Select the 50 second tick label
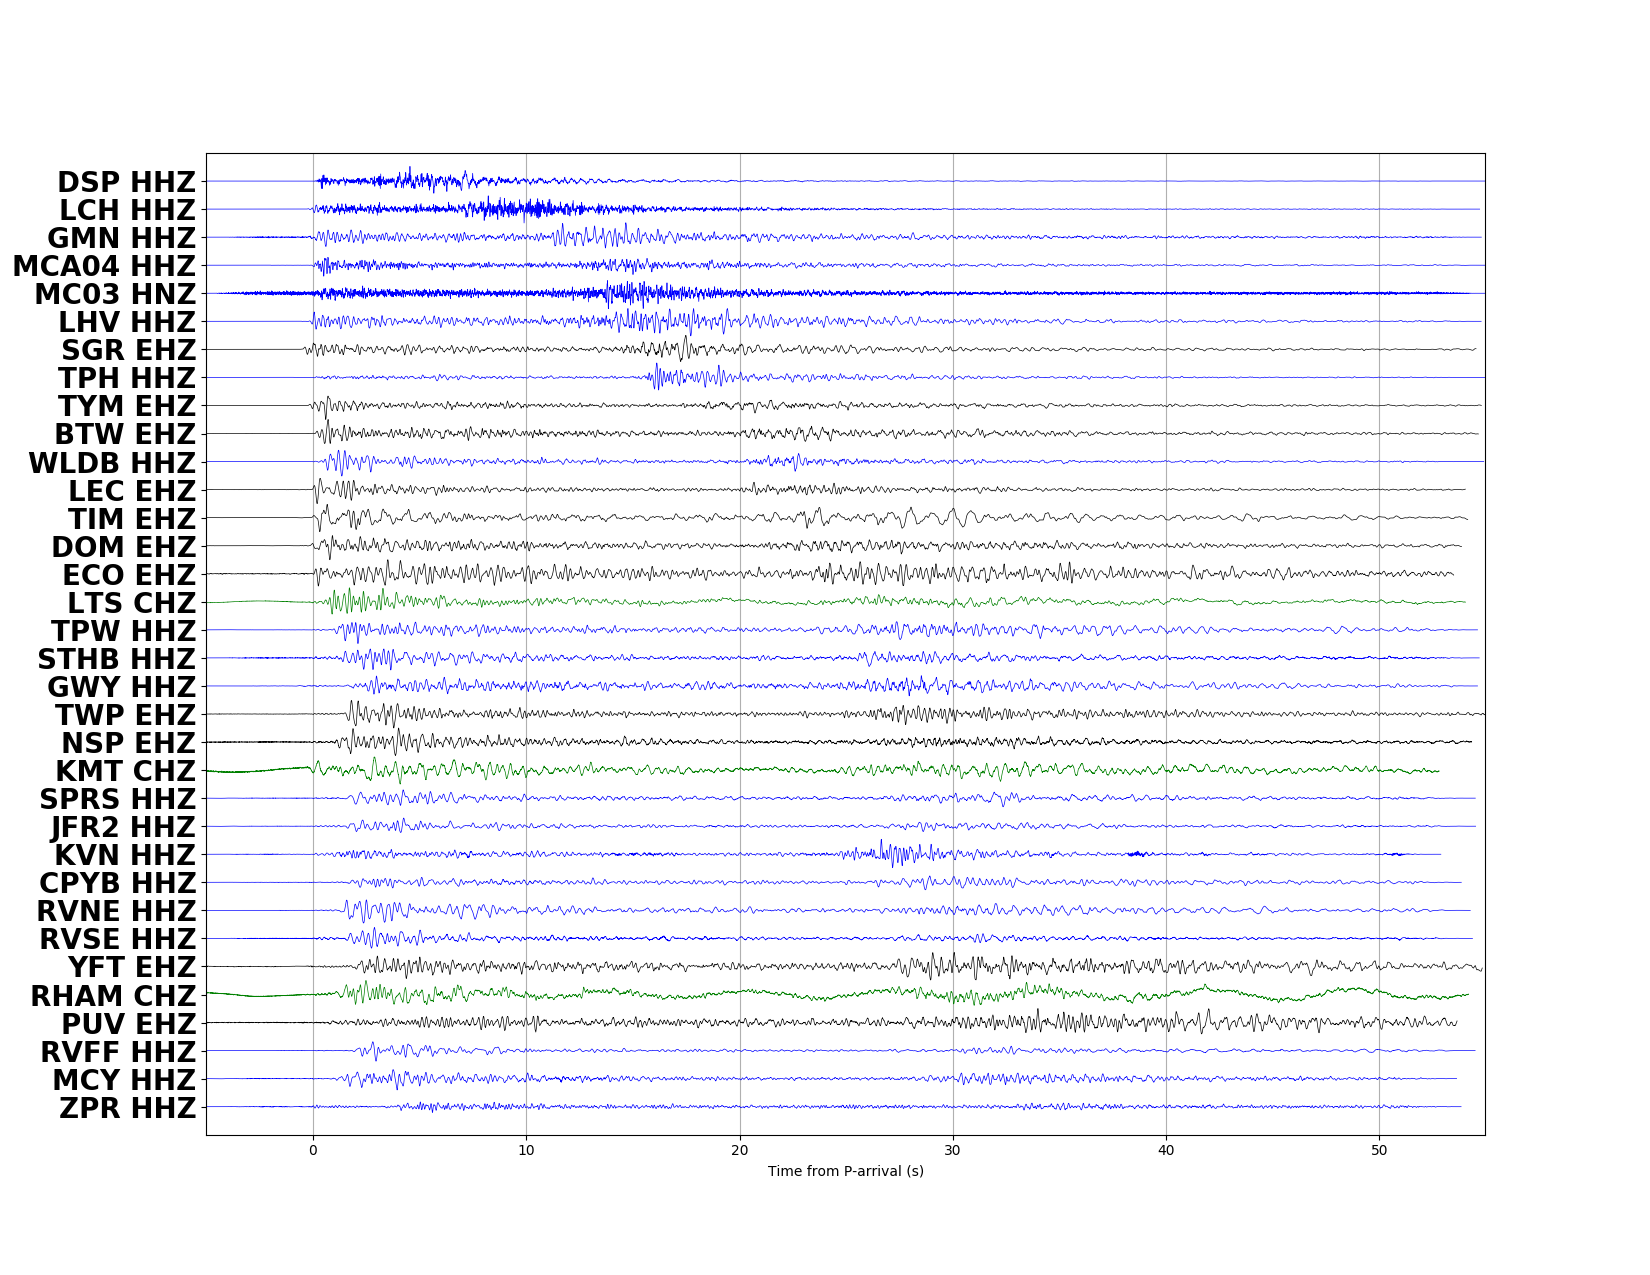The width and height of the screenshot is (1650, 1275). tap(1379, 1150)
